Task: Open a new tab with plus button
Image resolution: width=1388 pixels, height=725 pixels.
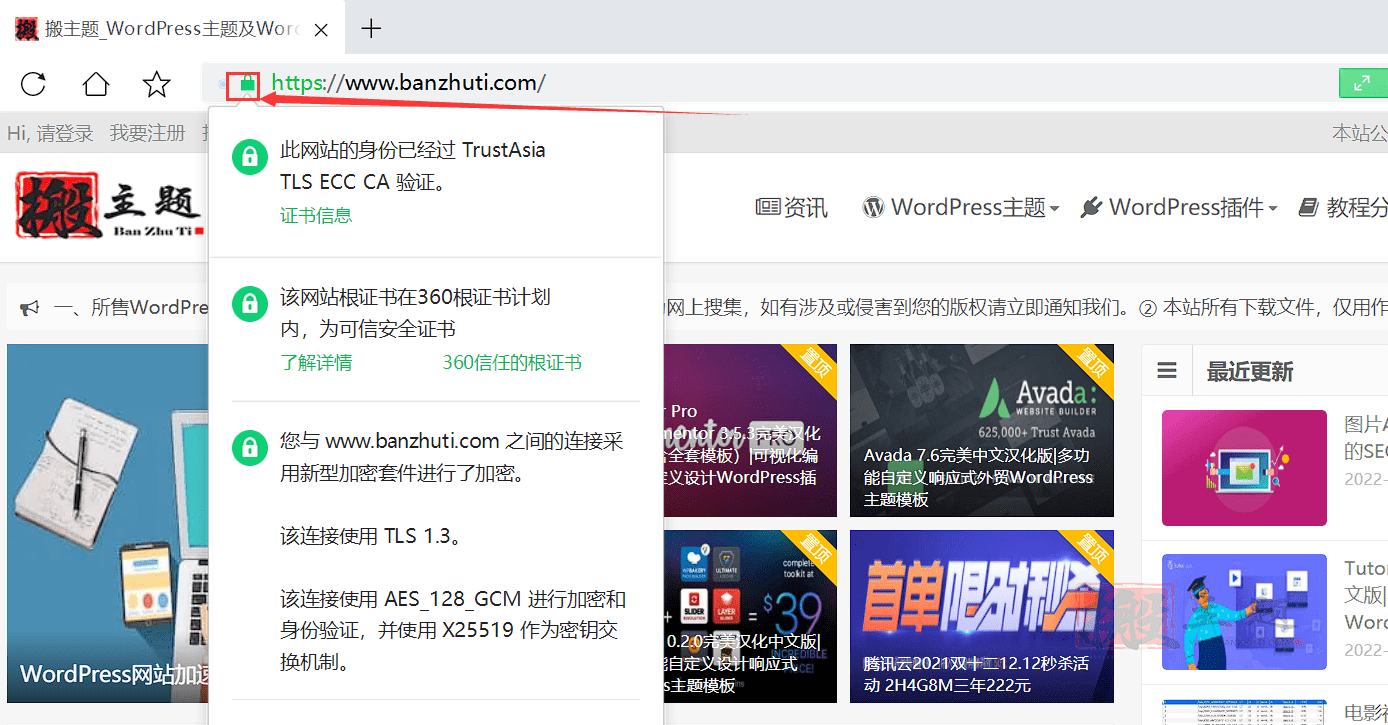Action: tap(371, 28)
